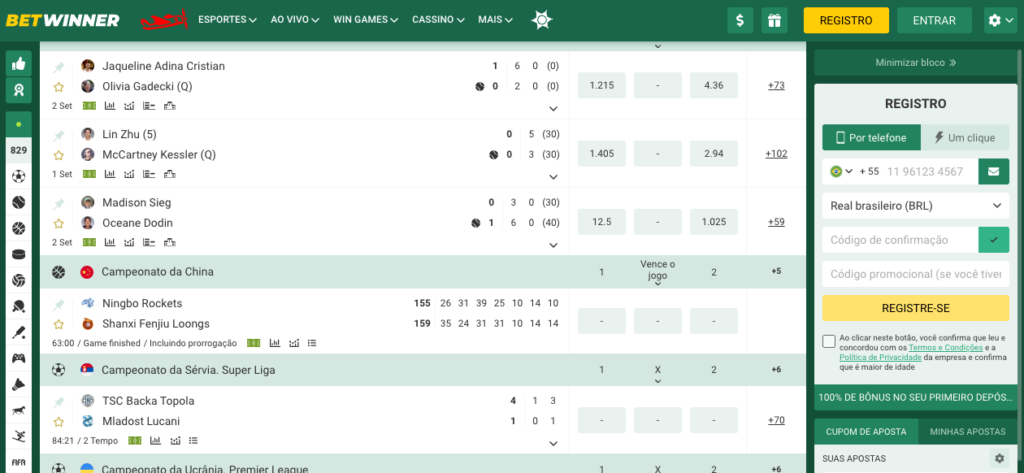Select ice hockey puck sidebar icon
This screenshot has width=1024, height=473.
point(18,254)
